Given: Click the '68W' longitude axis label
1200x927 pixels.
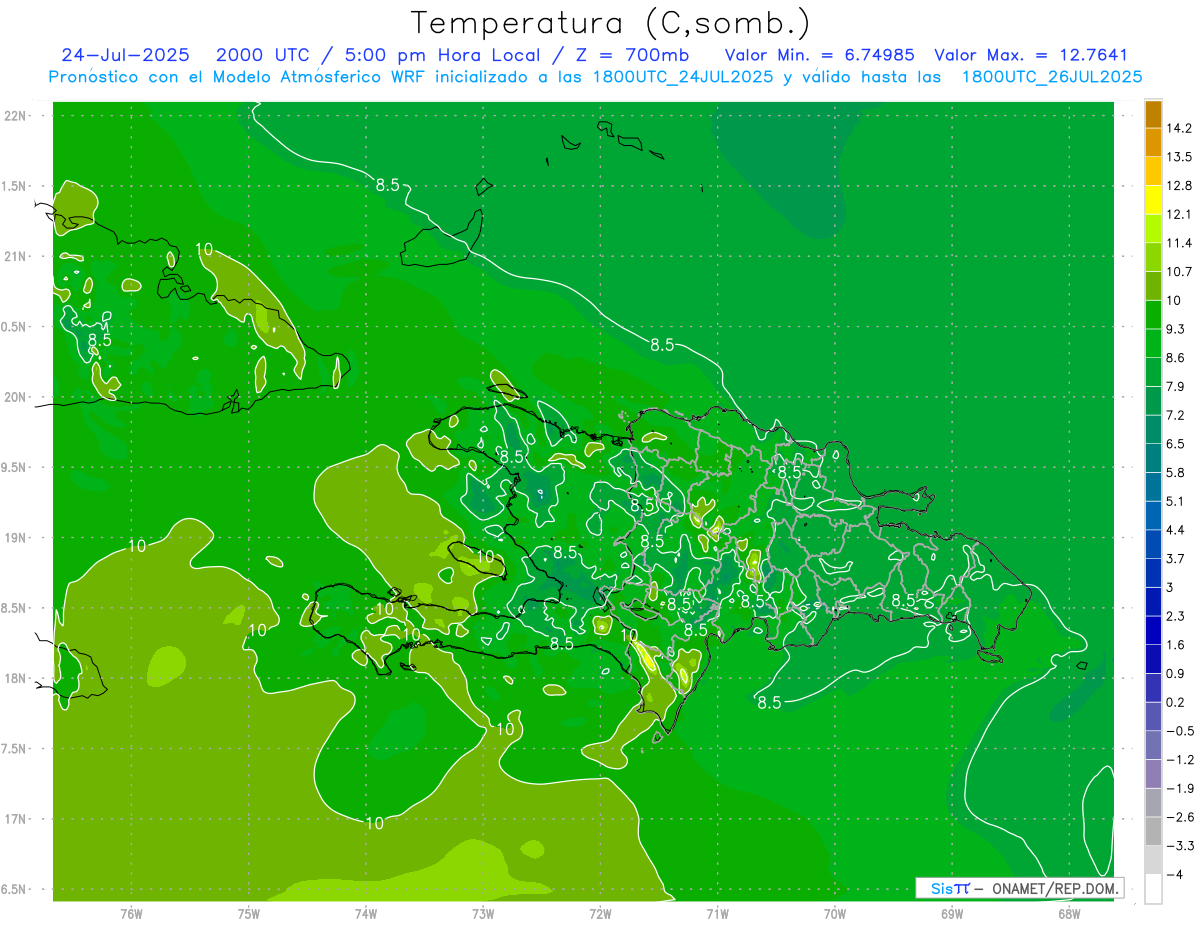Looking at the screenshot, I should tap(1069, 914).
